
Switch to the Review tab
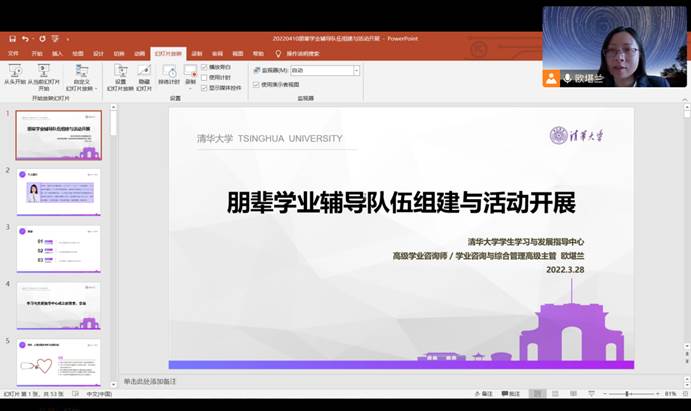[217, 53]
